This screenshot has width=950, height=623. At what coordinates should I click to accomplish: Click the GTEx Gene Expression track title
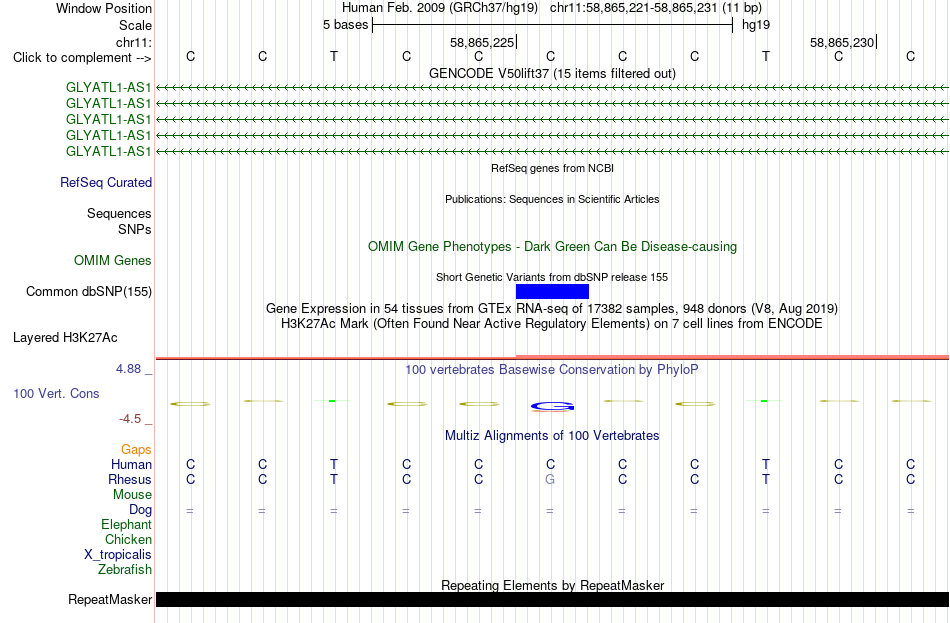click(x=552, y=308)
